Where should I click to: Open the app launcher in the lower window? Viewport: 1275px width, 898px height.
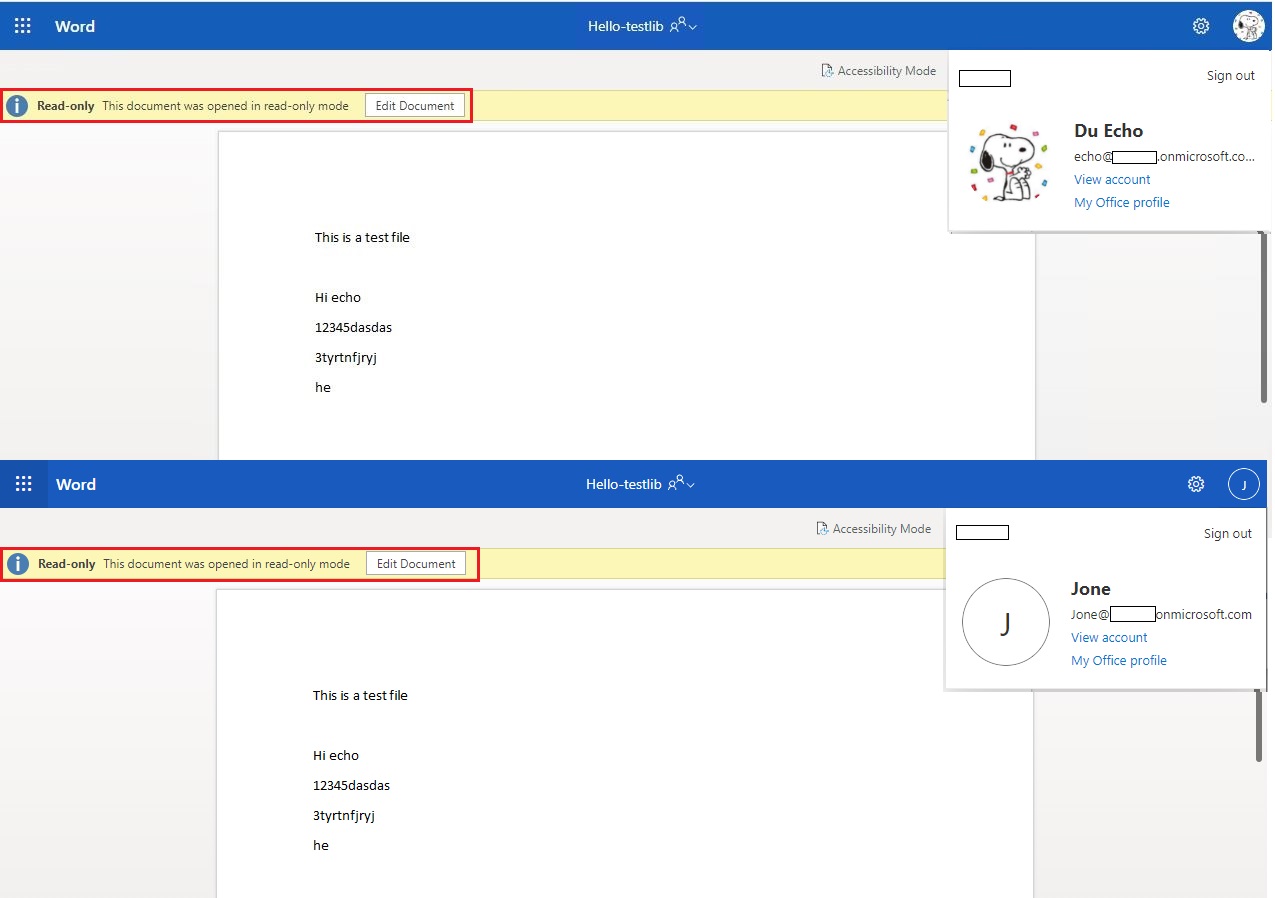coord(24,483)
